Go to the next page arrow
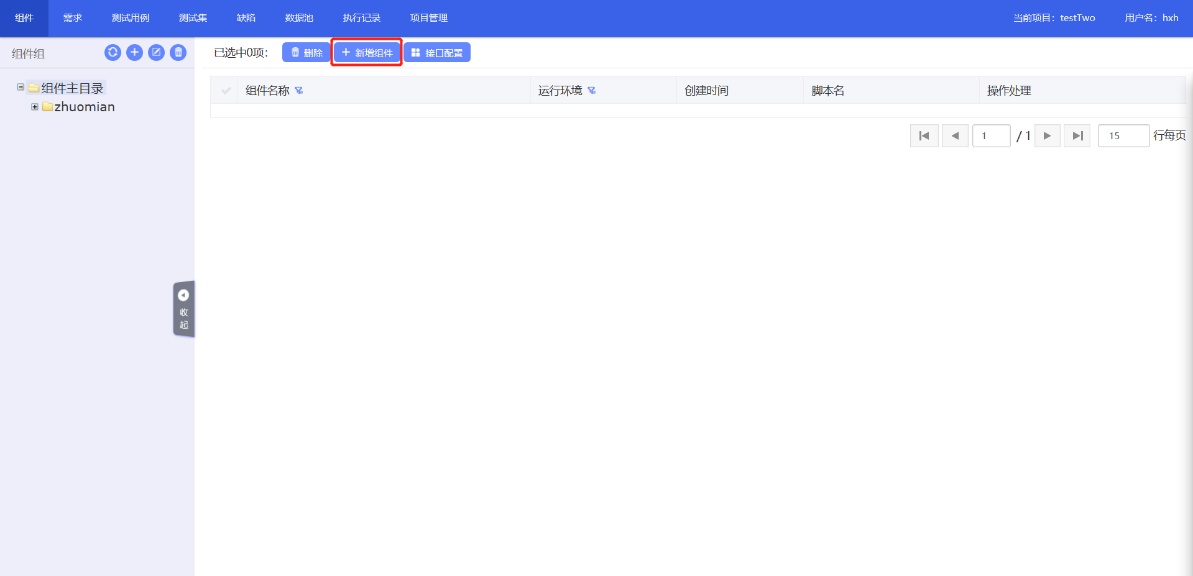This screenshot has height=576, width=1193. (x=1047, y=136)
